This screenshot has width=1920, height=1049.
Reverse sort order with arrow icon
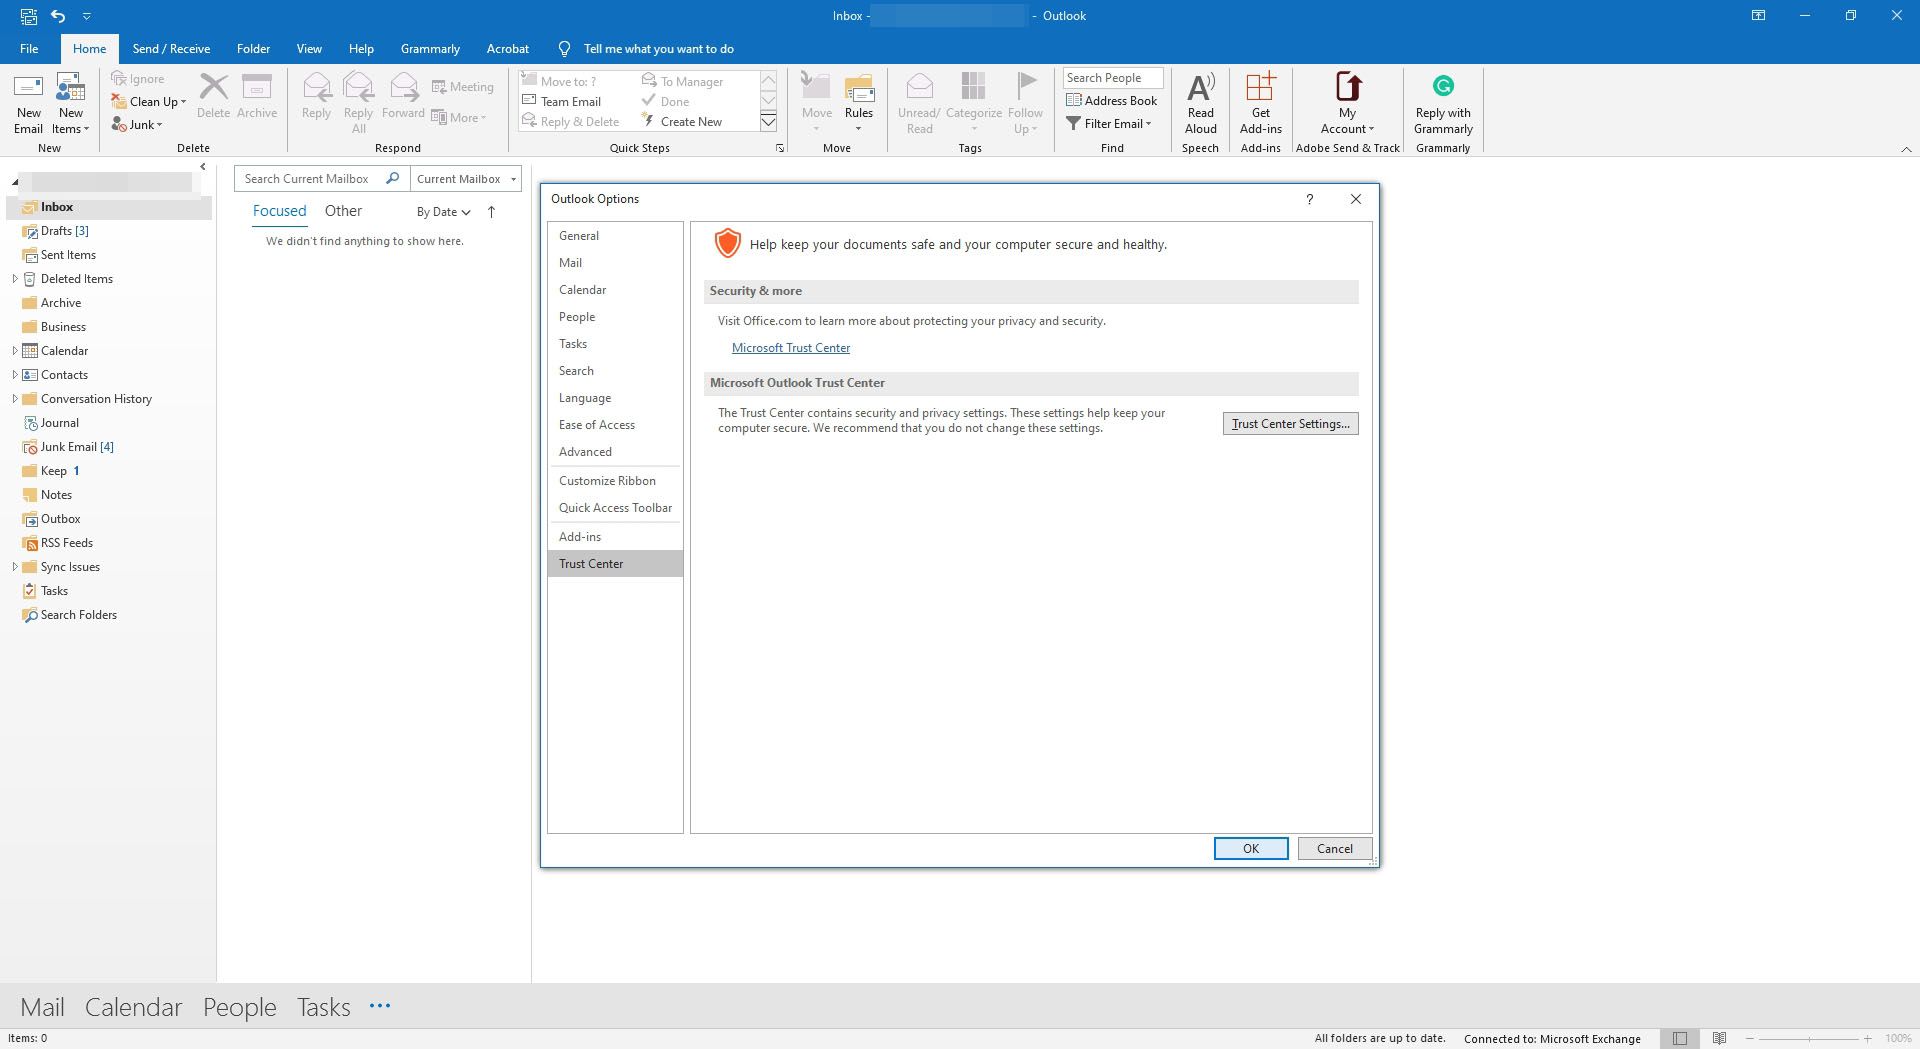point(491,212)
